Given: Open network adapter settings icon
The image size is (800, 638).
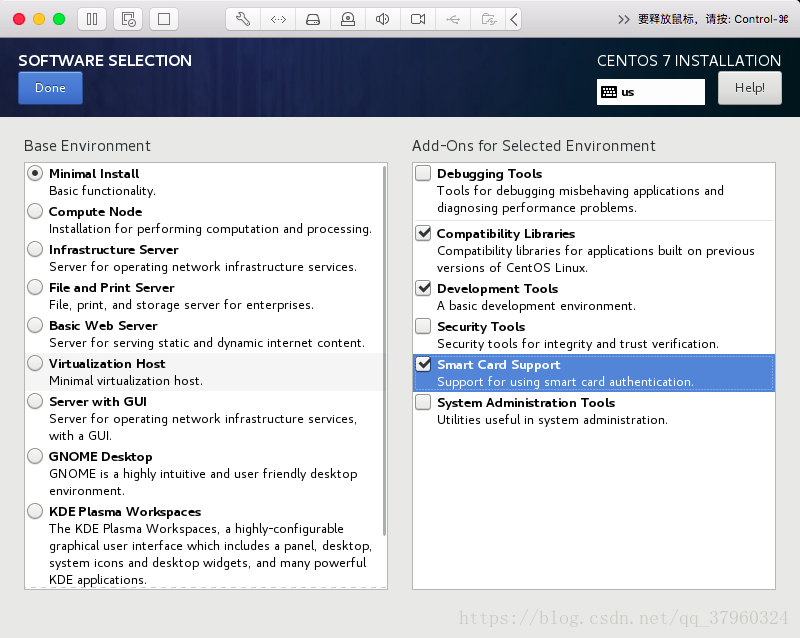Looking at the screenshot, I should (278, 19).
